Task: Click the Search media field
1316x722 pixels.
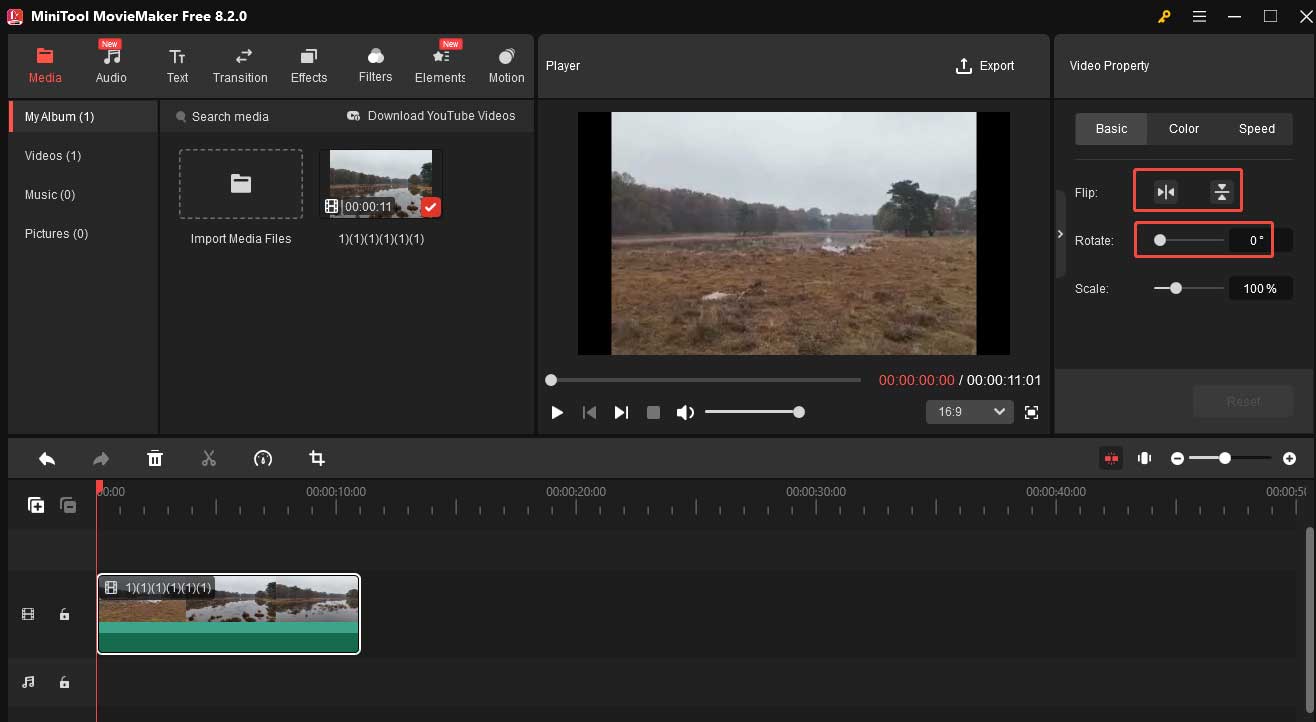Action: 229,117
